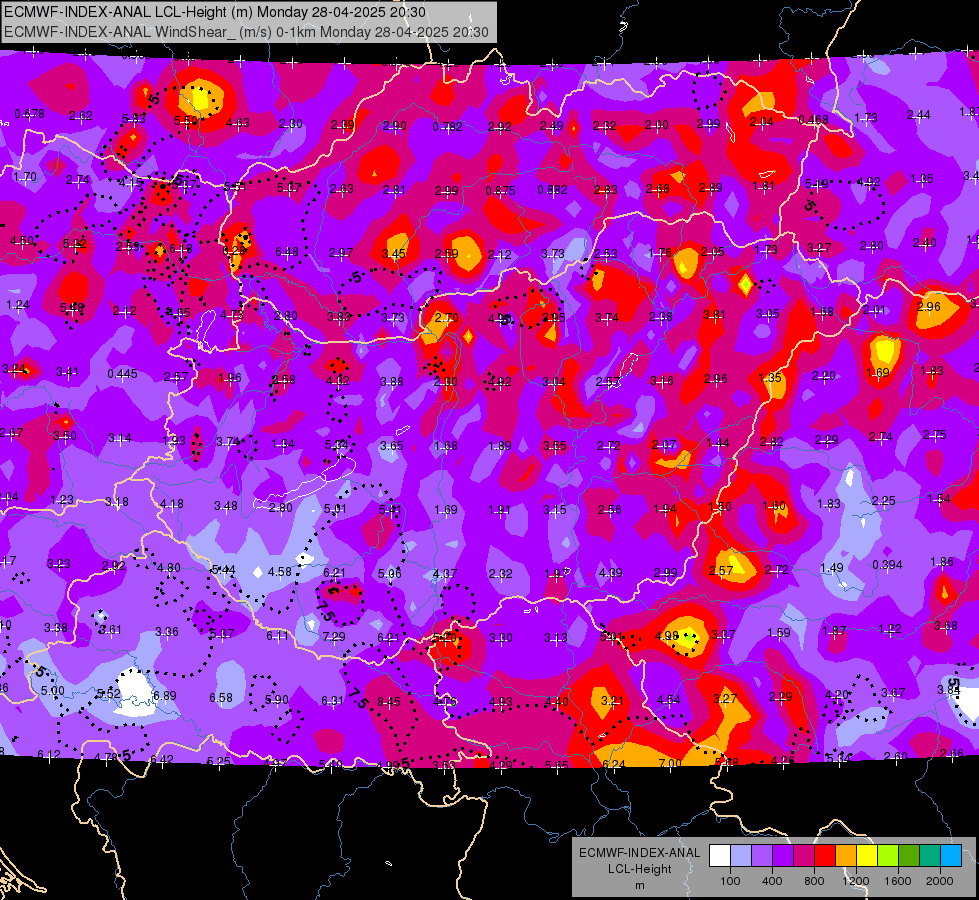Click the legend label 1600
This screenshot has height=900, width=979.
coord(898,881)
